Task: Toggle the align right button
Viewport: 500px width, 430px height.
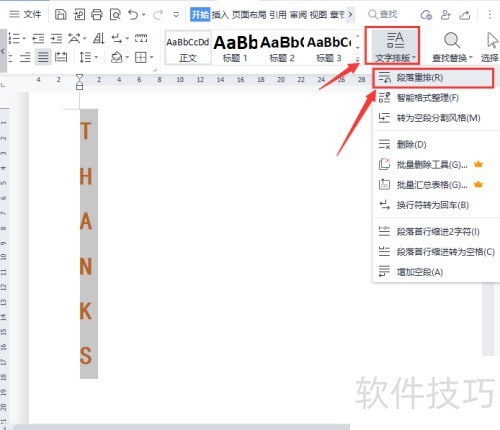Action: 25,57
